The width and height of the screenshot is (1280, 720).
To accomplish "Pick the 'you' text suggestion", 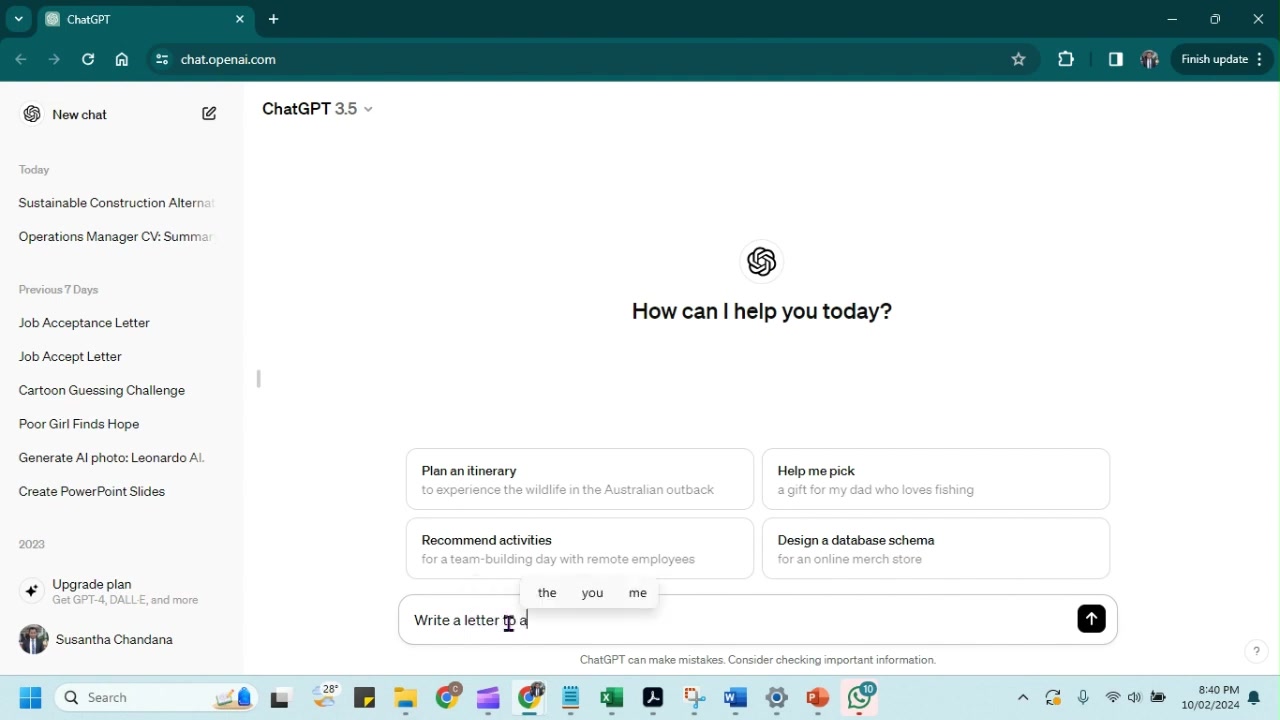I will coord(592,593).
